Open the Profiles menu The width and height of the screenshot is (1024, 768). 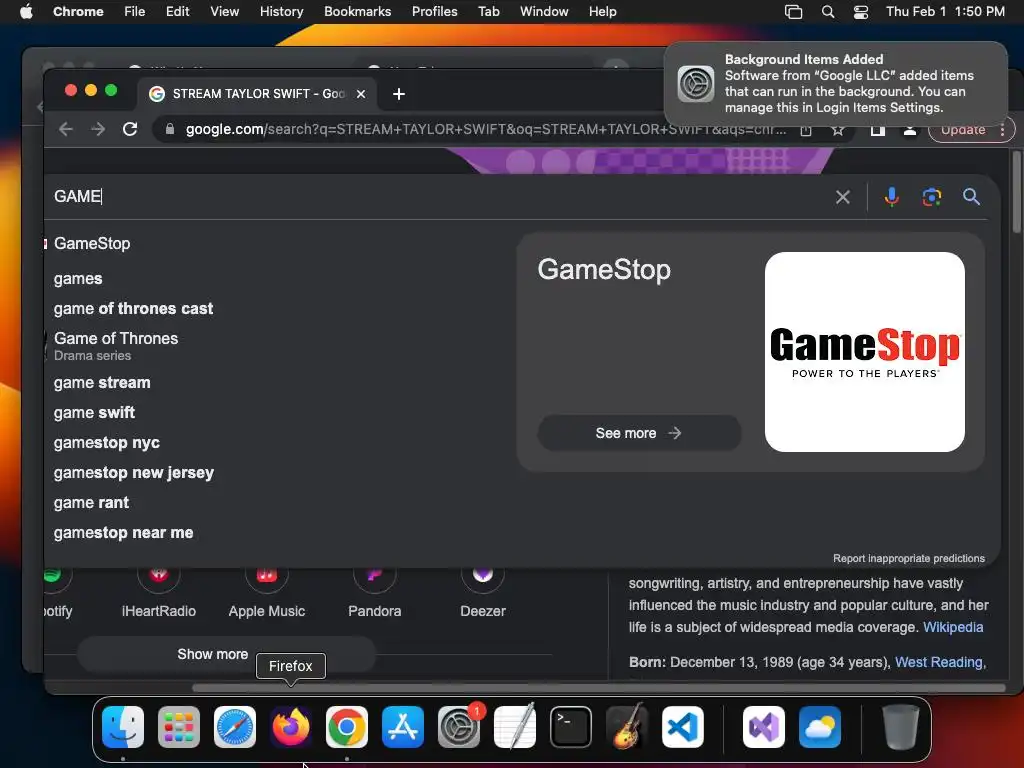click(434, 12)
